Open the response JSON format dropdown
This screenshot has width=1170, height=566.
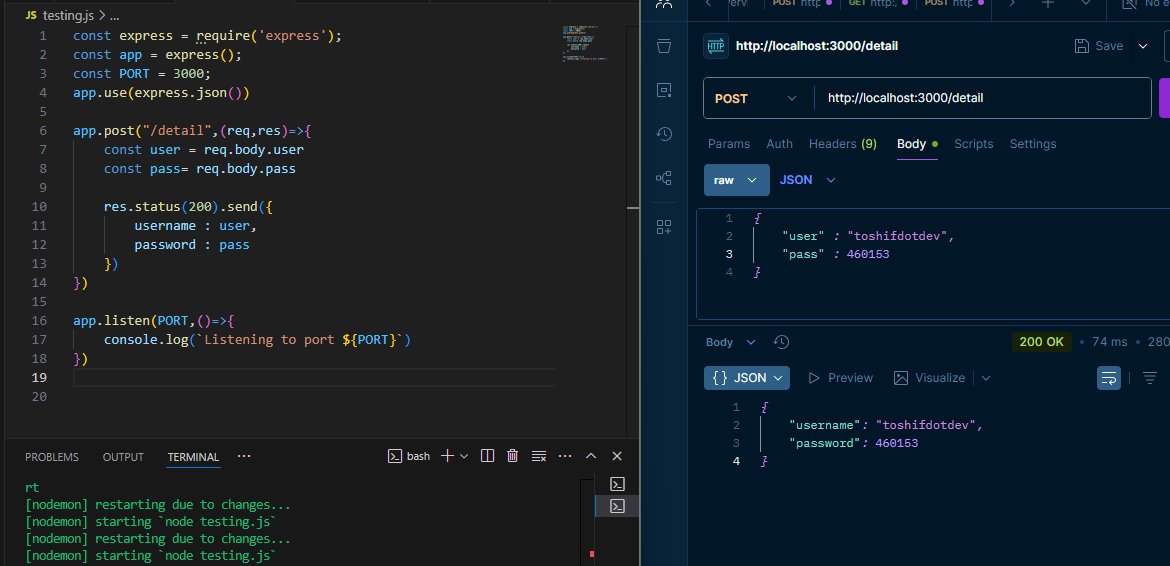coord(747,378)
